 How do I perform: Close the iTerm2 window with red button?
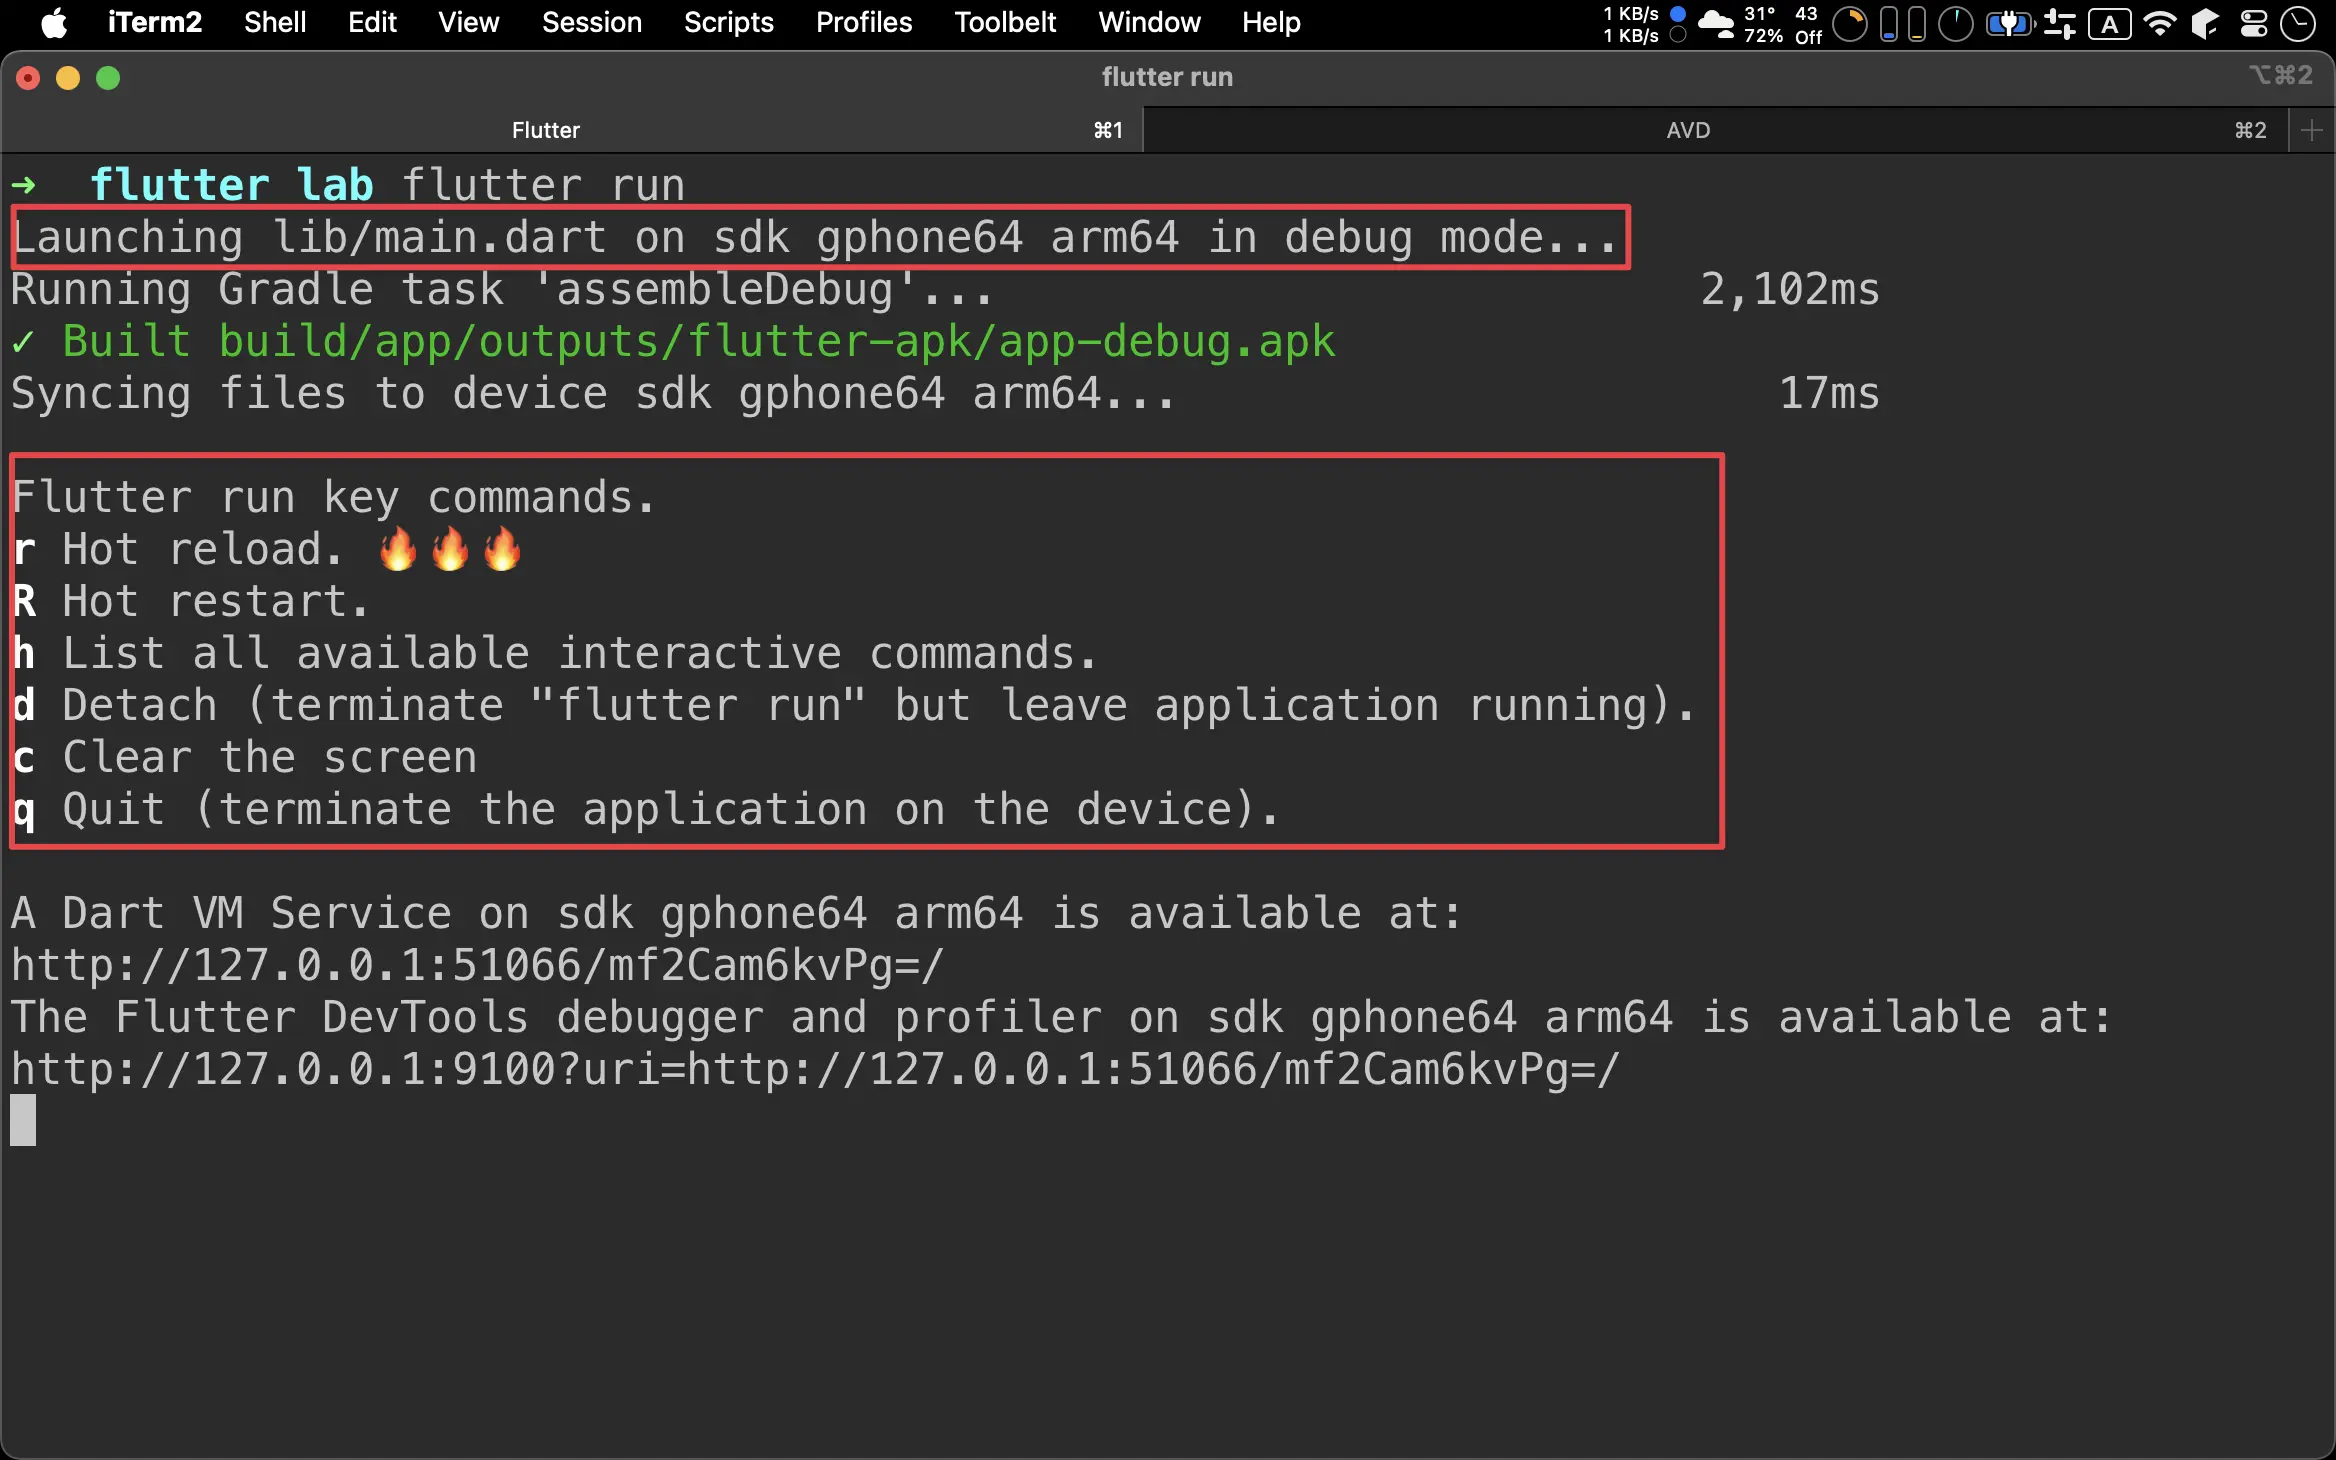coord(28,78)
